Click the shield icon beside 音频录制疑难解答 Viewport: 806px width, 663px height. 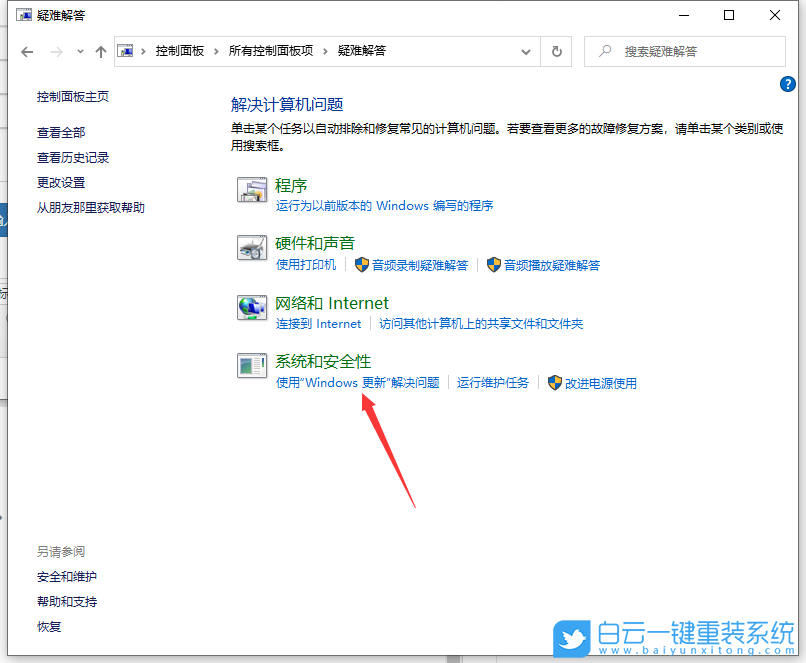[x=362, y=265]
